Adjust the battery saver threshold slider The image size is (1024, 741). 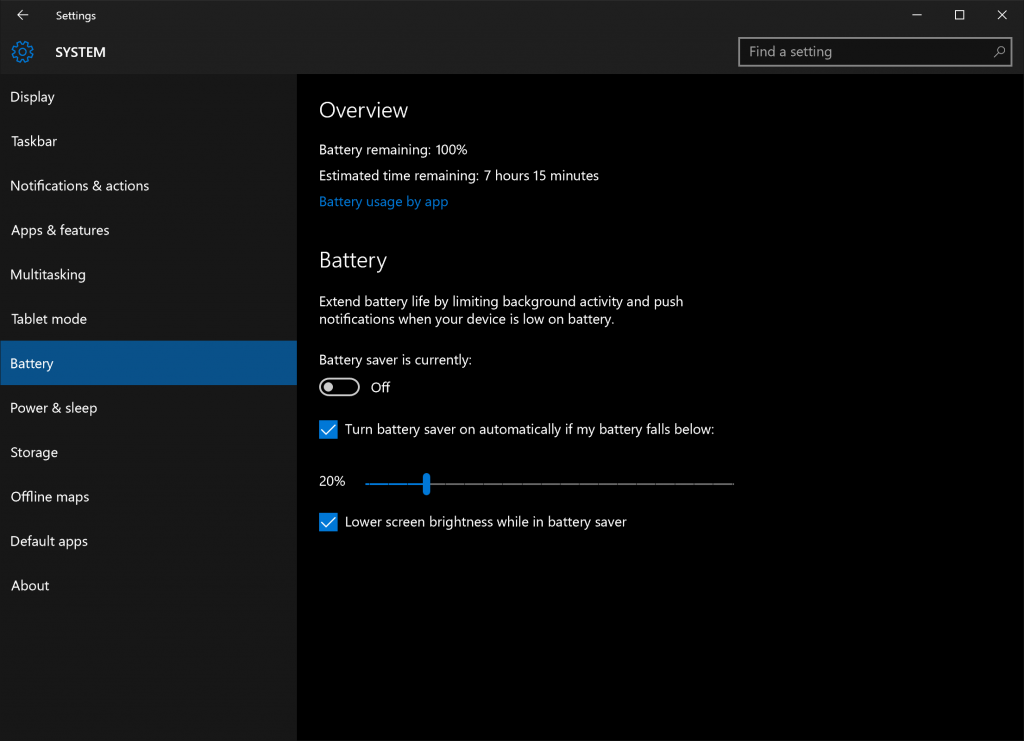[427, 483]
